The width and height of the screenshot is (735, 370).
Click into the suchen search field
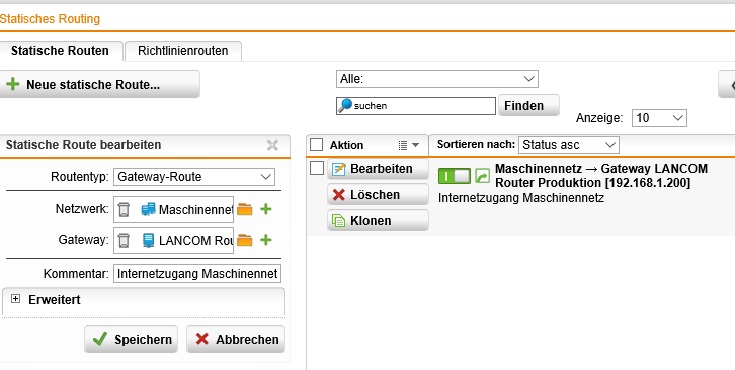[415, 106]
